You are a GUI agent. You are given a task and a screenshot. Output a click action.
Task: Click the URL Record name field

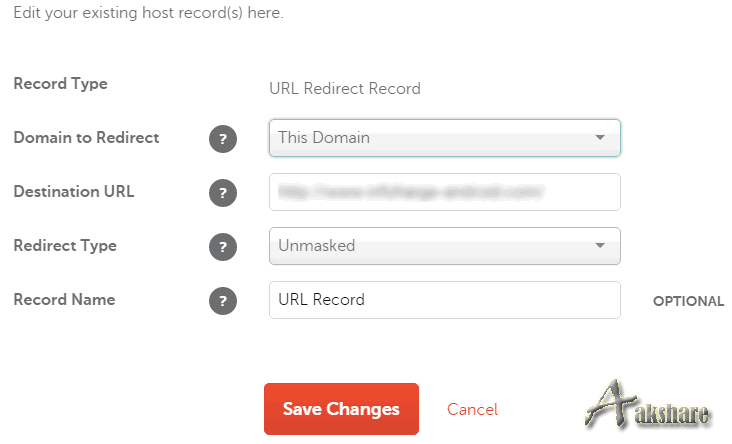(444, 300)
